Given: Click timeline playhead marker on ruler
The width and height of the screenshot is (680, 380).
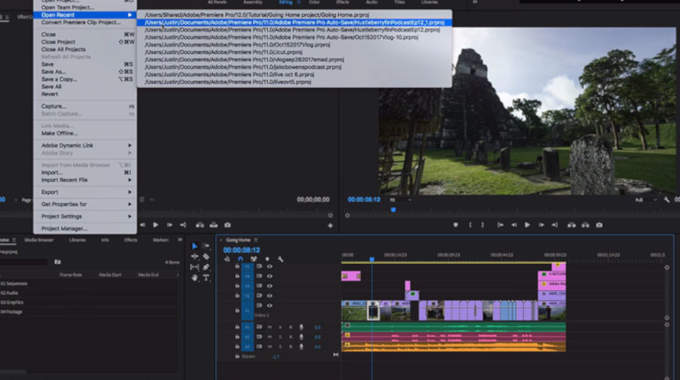Looking at the screenshot, I should (372, 259).
